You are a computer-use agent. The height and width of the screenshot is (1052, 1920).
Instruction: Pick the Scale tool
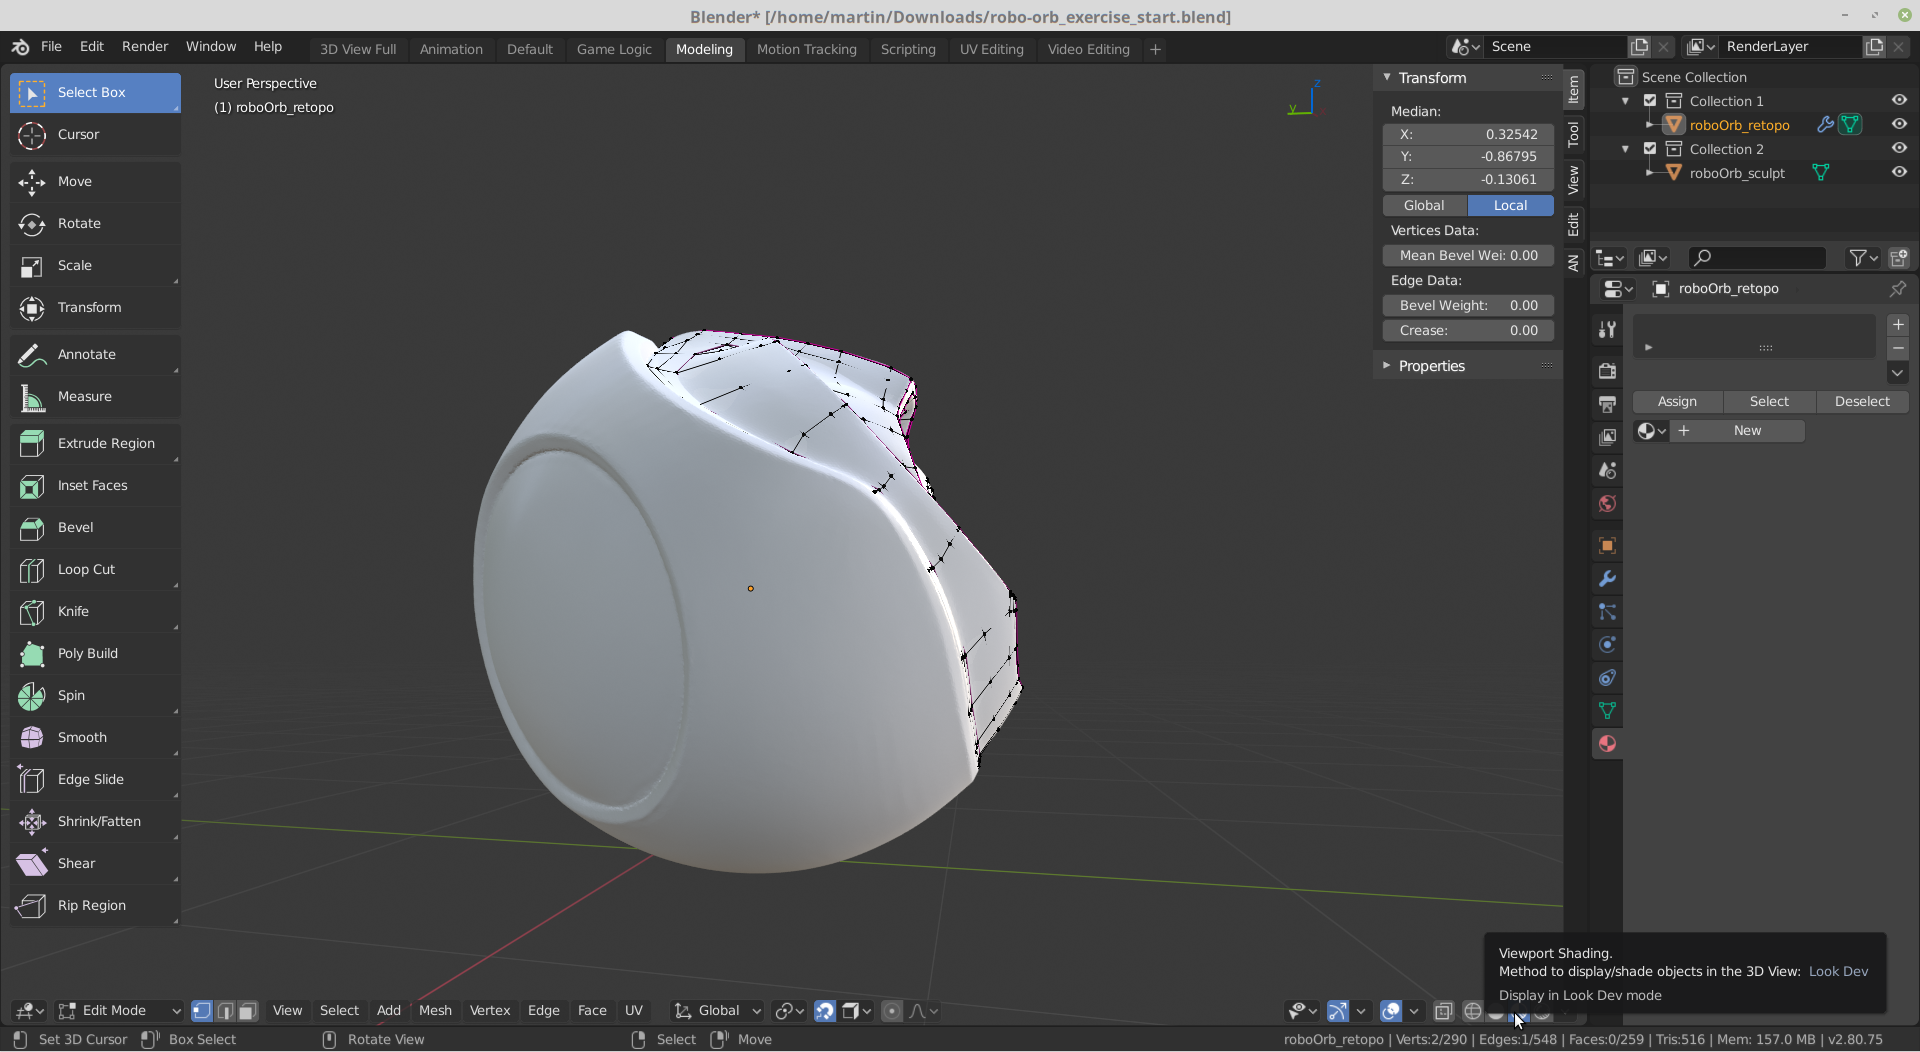95,265
